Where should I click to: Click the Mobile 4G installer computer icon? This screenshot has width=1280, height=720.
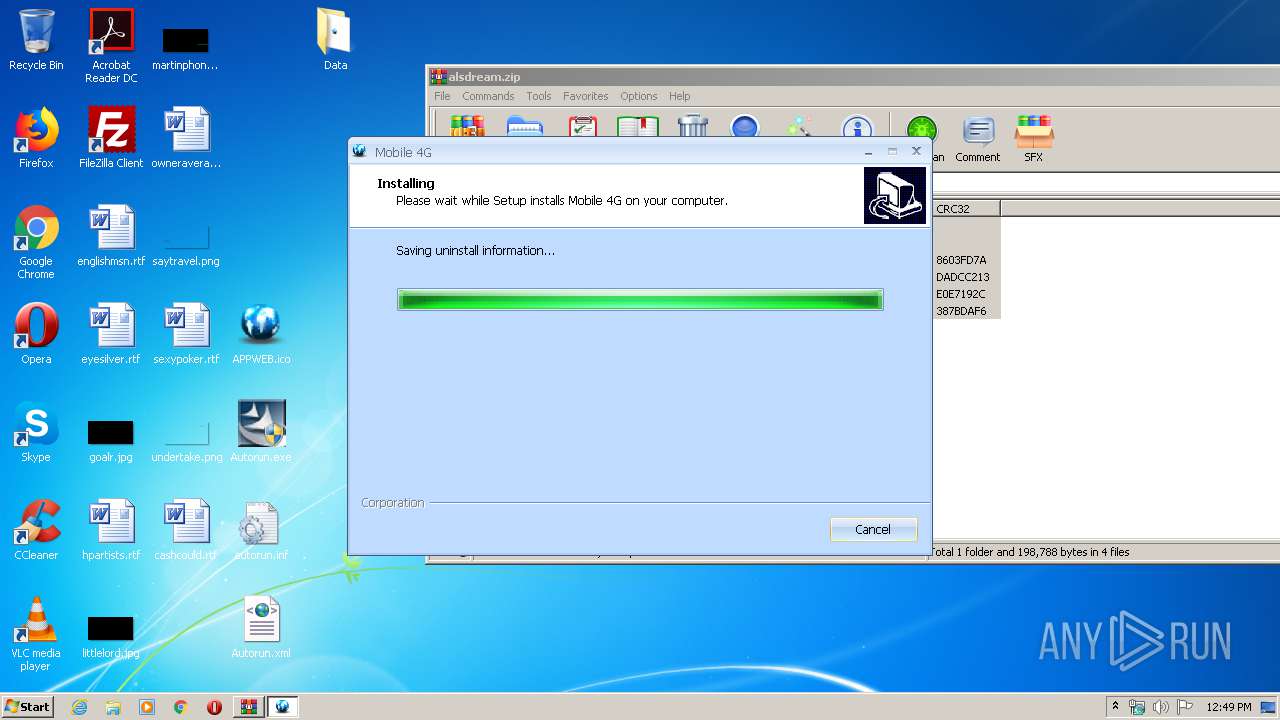(895, 195)
